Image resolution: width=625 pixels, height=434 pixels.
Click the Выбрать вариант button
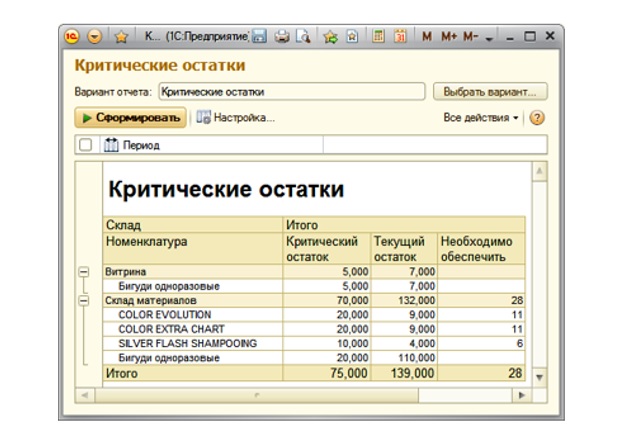coord(490,91)
